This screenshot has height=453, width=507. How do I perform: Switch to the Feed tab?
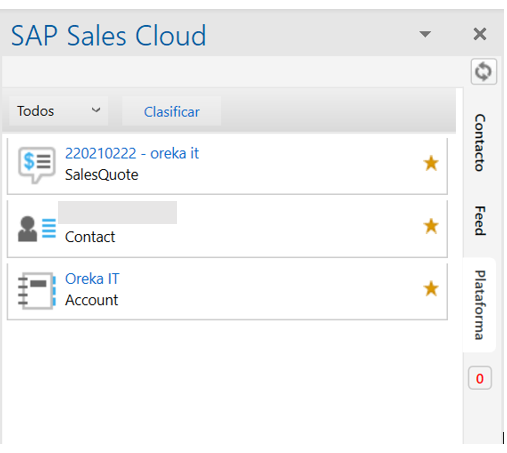pyautogui.click(x=480, y=221)
